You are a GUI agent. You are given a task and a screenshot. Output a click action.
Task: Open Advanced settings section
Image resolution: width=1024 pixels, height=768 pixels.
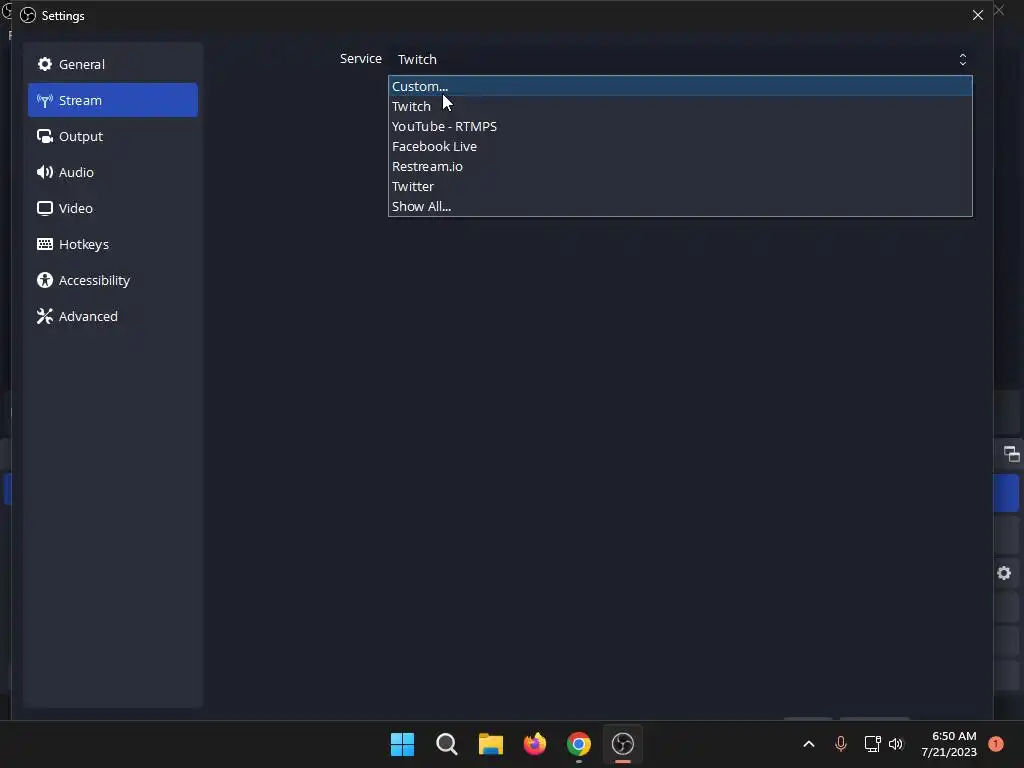(x=112, y=315)
